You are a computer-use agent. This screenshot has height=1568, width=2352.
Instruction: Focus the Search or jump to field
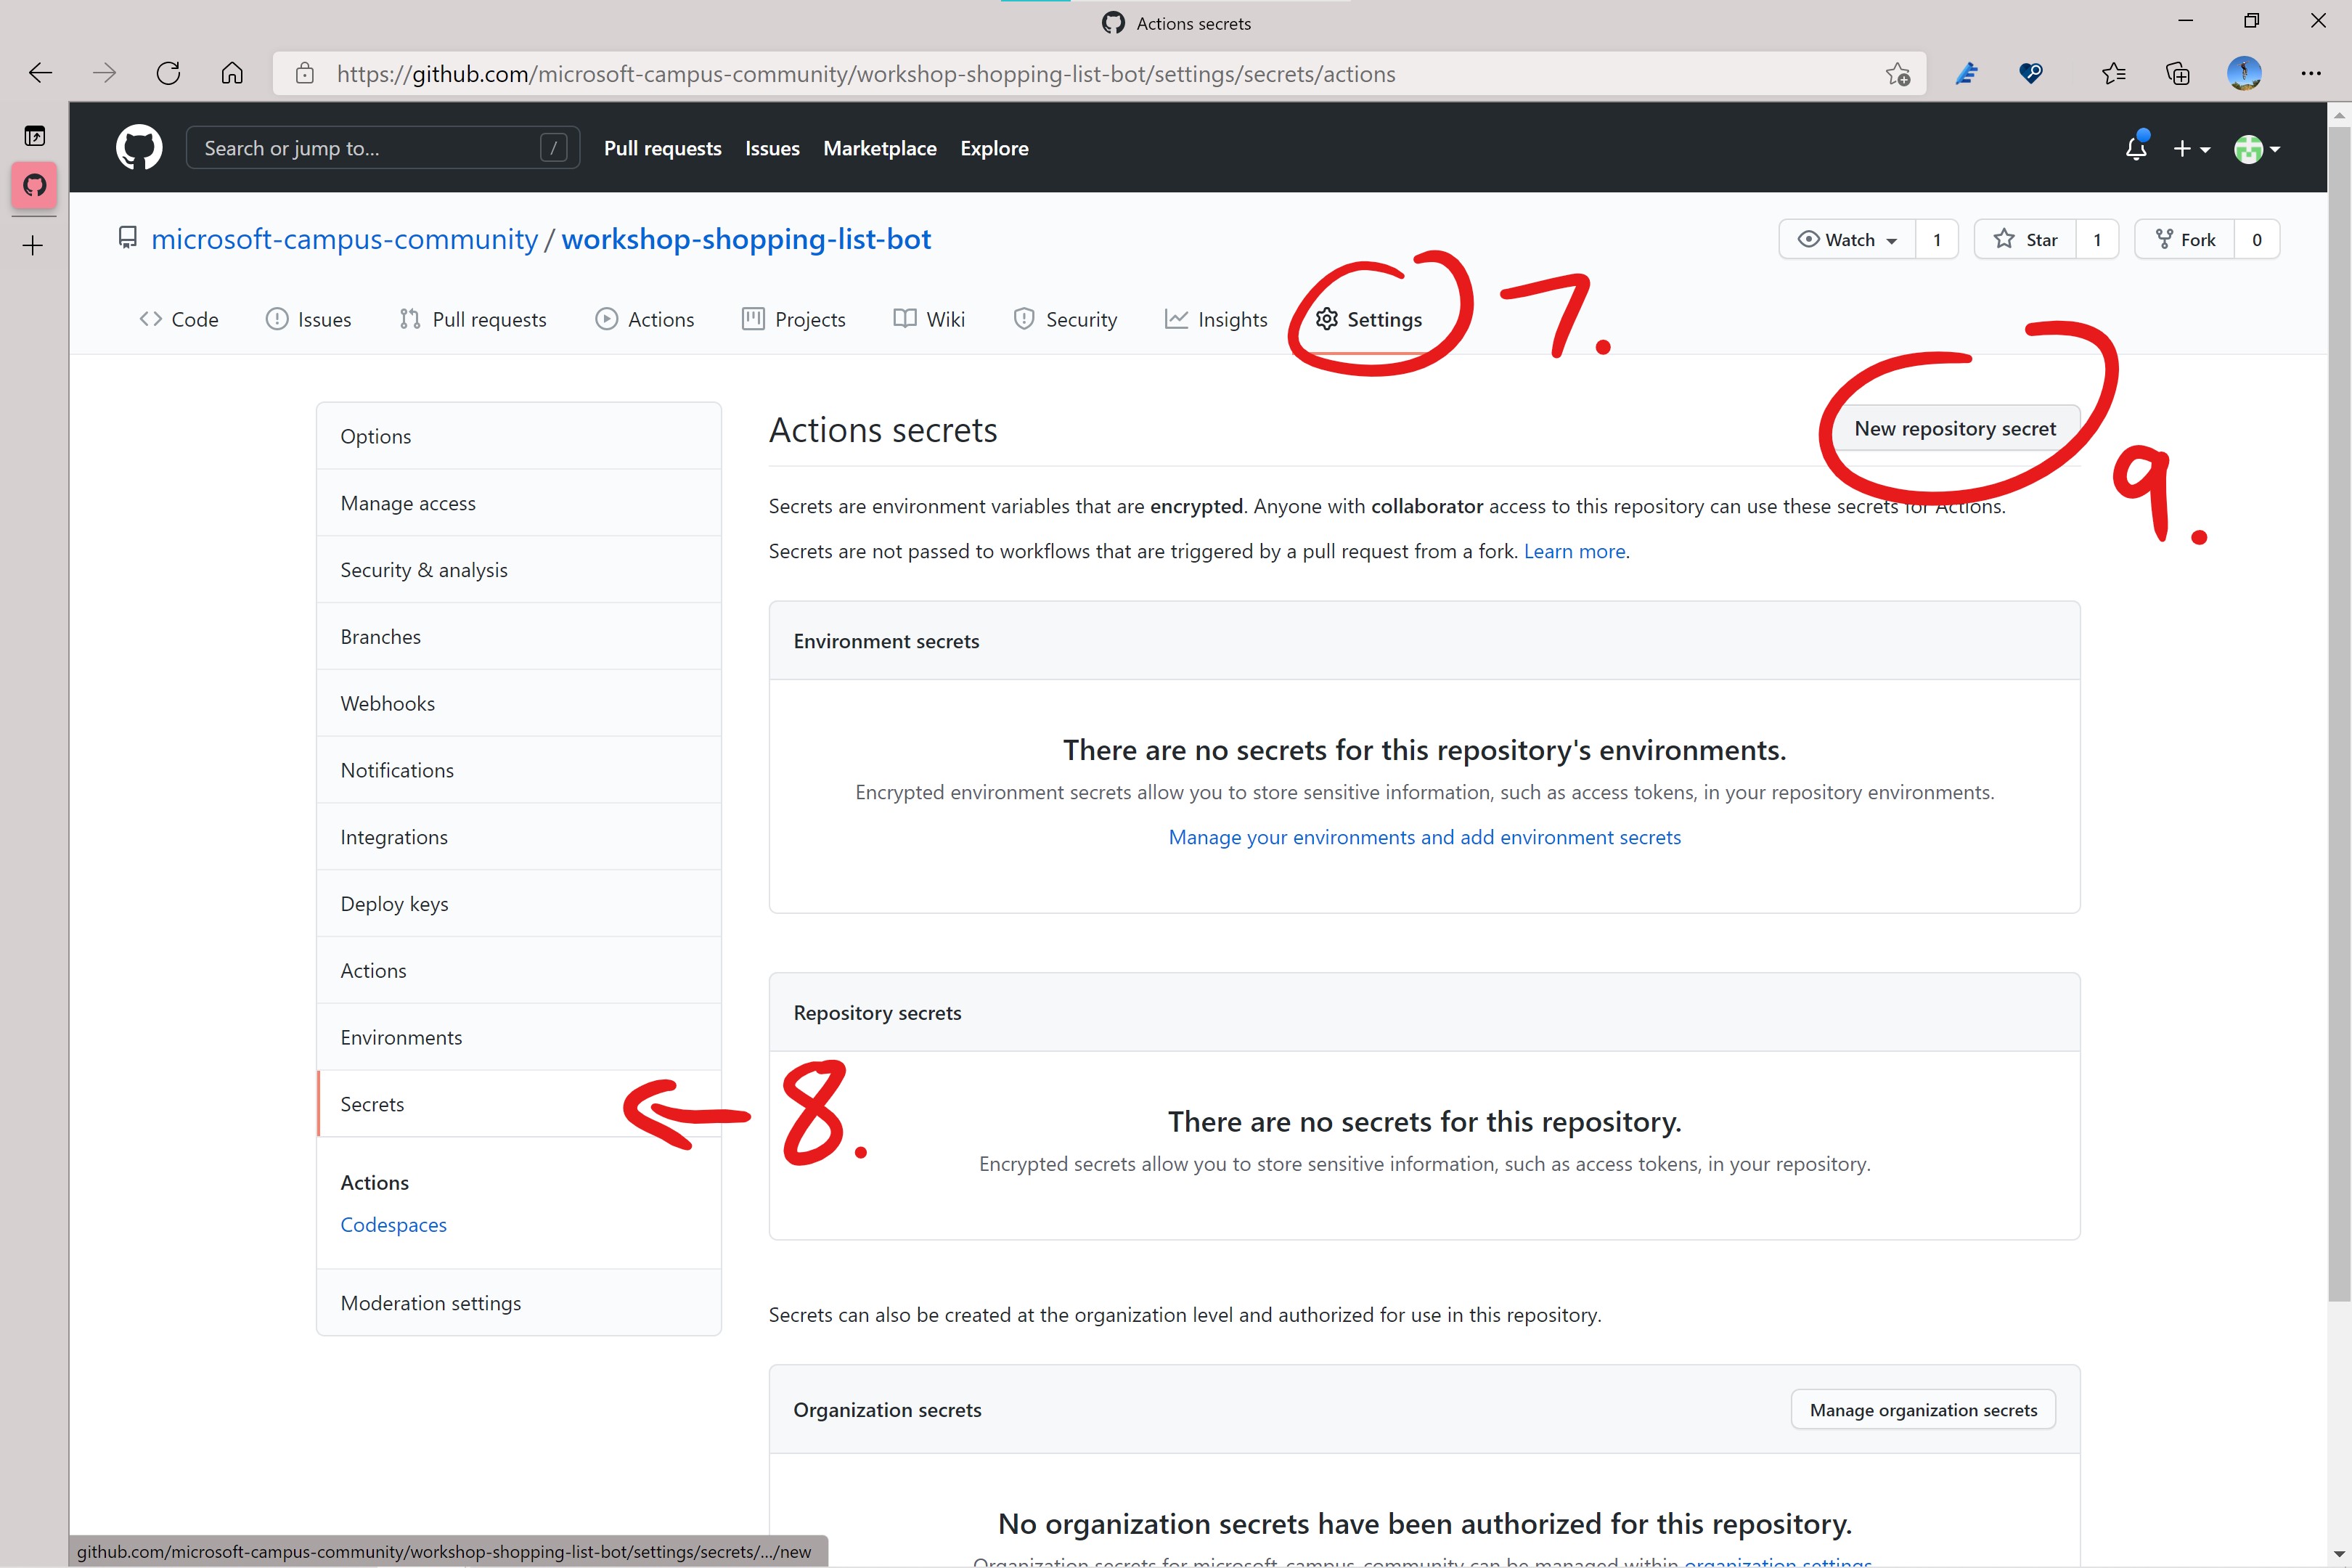pyautogui.click(x=370, y=148)
